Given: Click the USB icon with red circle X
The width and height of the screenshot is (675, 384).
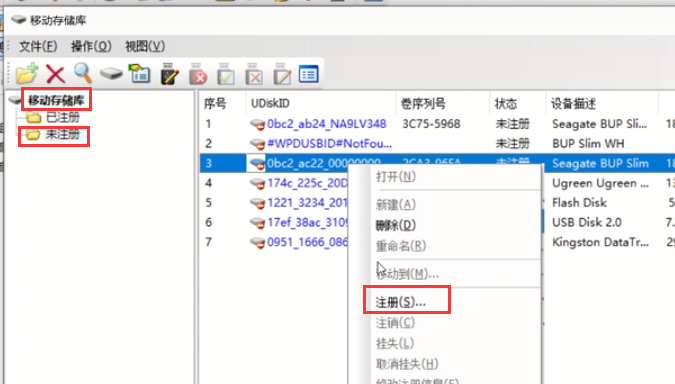Looking at the screenshot, I should [x=198, y=74].
